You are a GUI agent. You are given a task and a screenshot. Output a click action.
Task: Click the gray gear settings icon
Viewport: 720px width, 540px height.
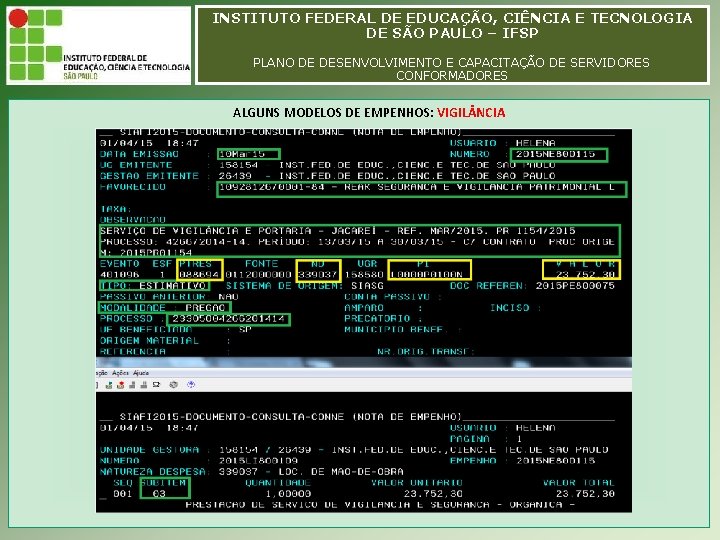174,385
